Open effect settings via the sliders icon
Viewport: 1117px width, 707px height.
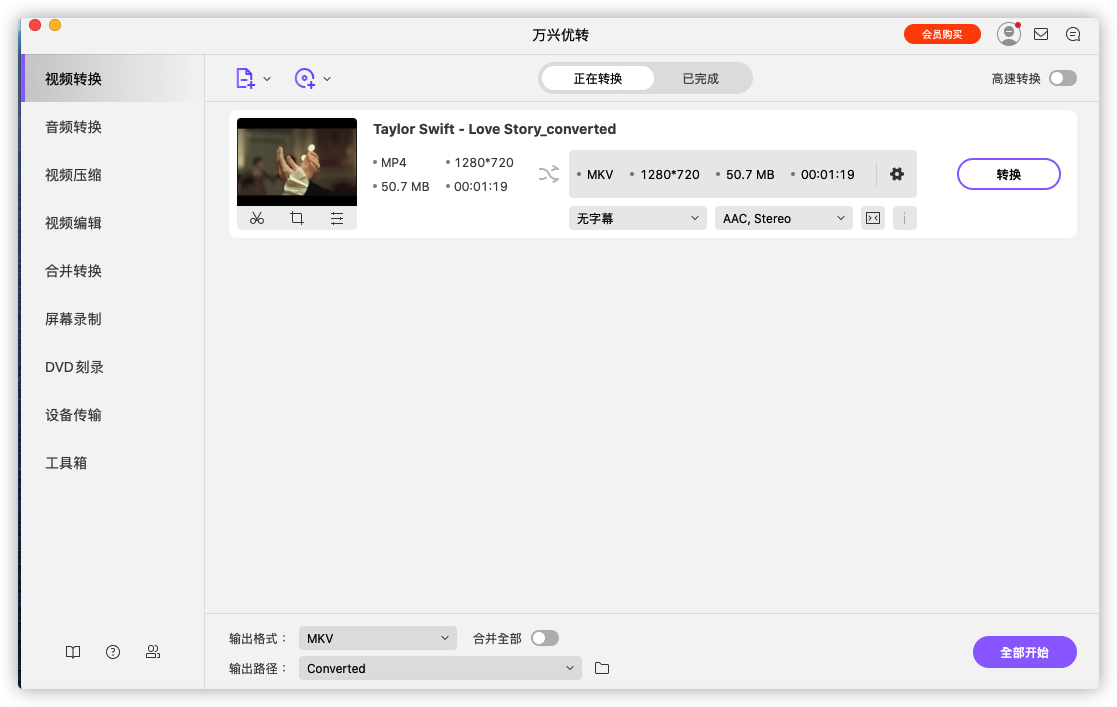pyautogui.click(x=337, y=217)
